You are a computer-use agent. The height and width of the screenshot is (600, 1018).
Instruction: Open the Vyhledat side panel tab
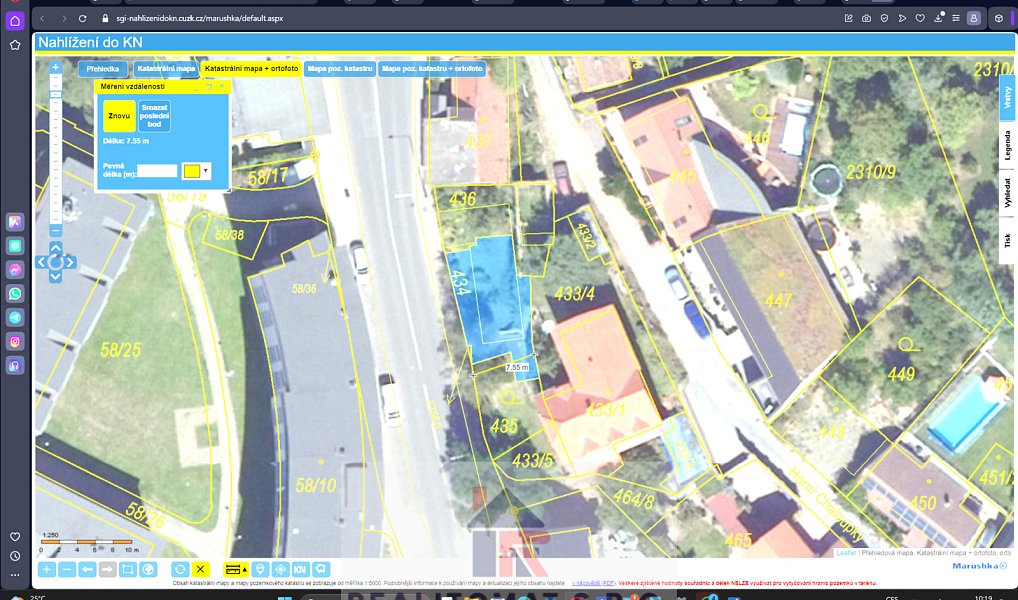click(x=1007, y=194)
